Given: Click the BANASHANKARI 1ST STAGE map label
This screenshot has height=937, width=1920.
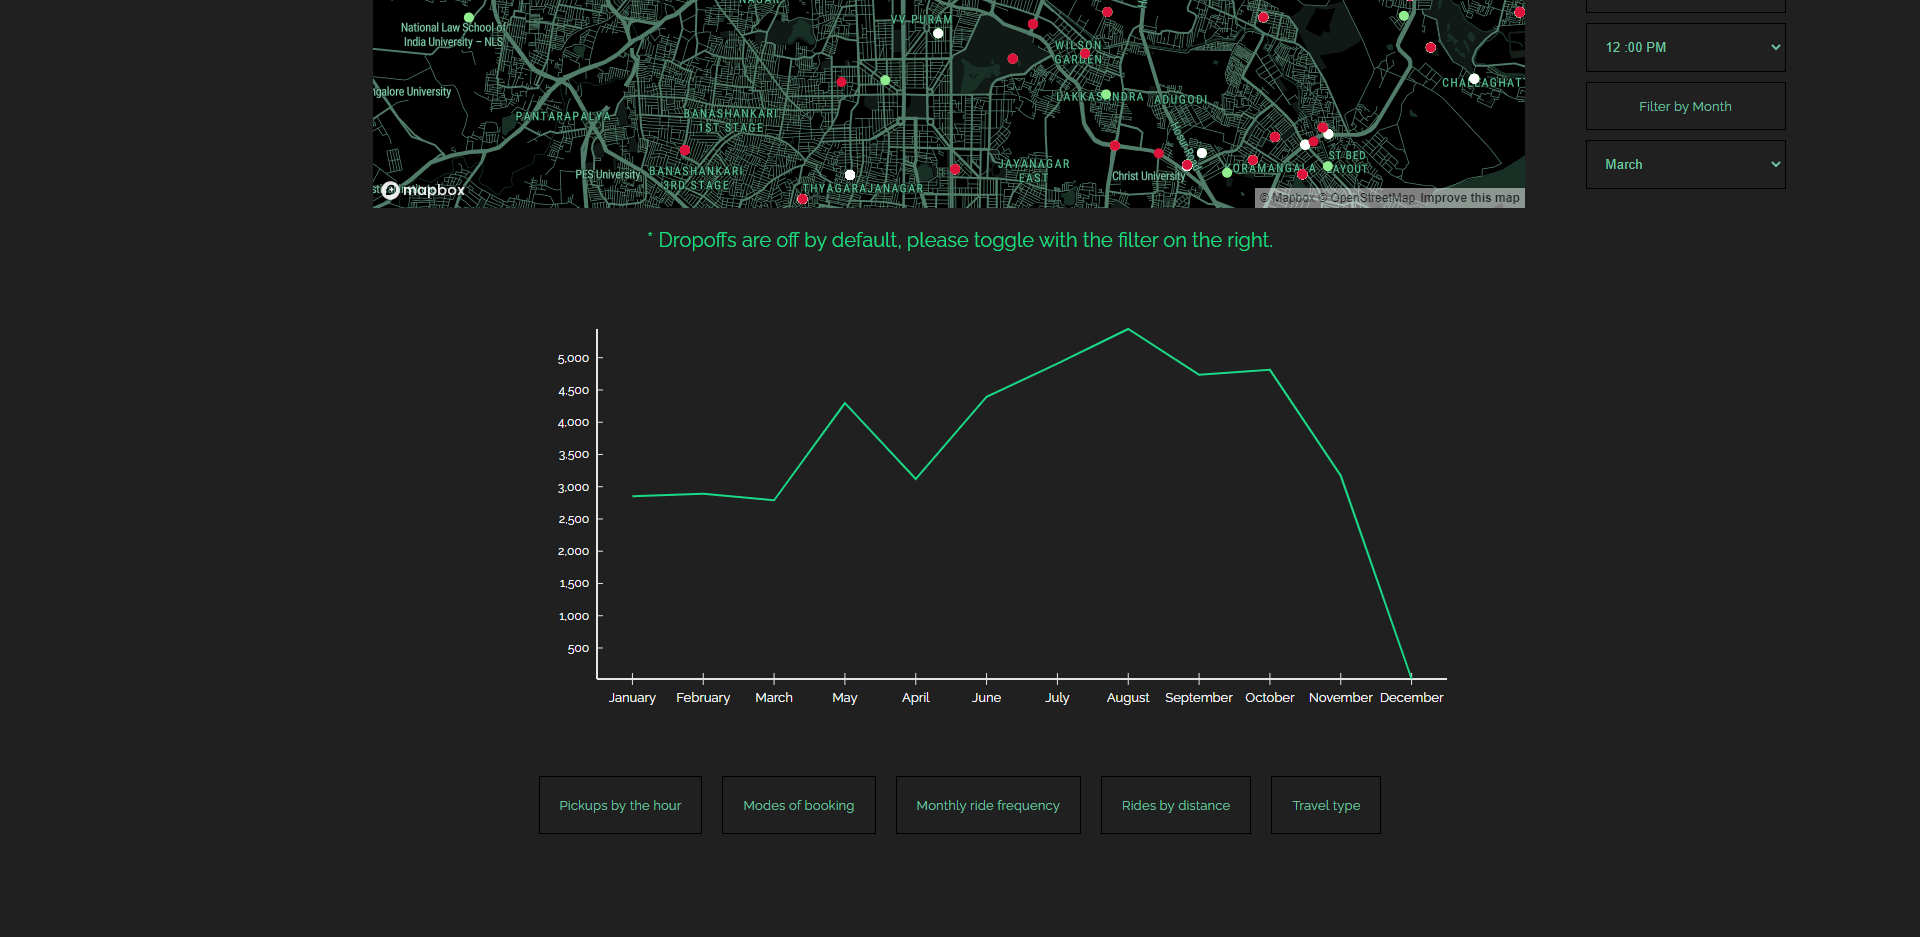Looking at the screenshot, I should [731, 121].
